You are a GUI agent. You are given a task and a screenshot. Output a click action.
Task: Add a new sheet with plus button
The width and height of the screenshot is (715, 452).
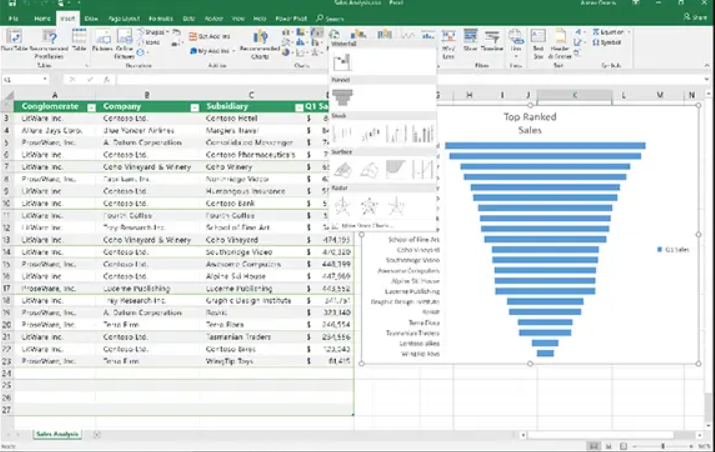pyautogui.click(x=97, y=435)
